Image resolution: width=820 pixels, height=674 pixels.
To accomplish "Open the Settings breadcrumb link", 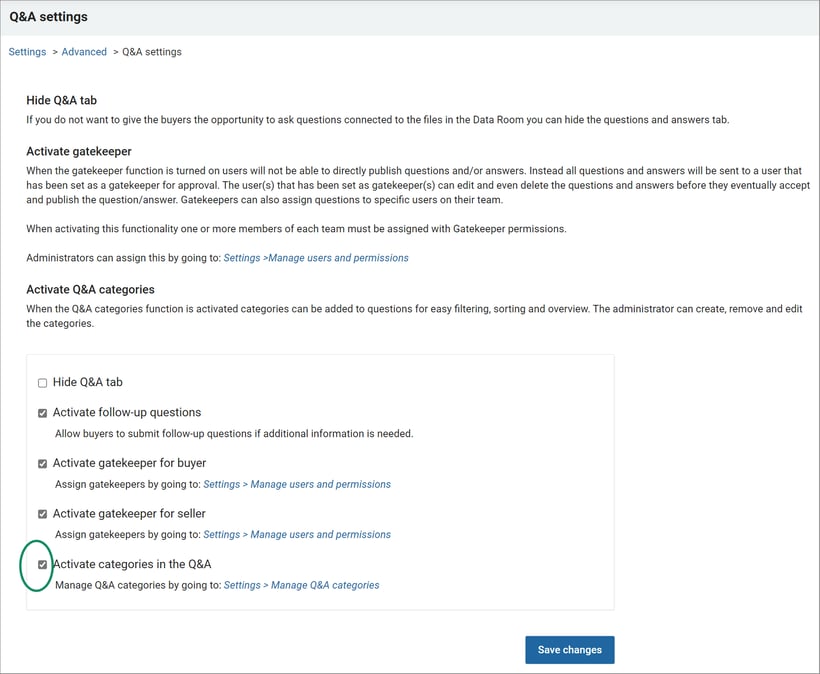I will [x=27, y=51].
